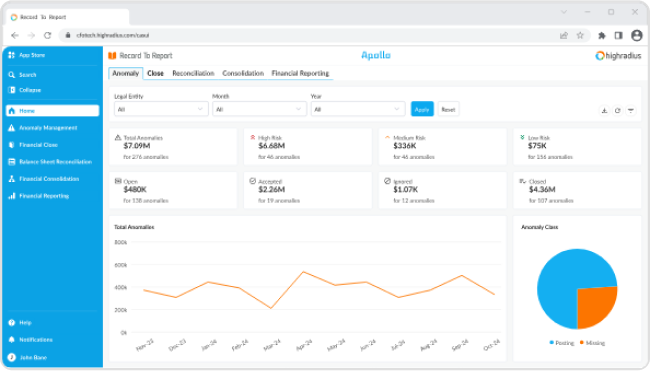Click the refresh icon beside download
This screenshot has height=371, width=650.
[618, 111]
